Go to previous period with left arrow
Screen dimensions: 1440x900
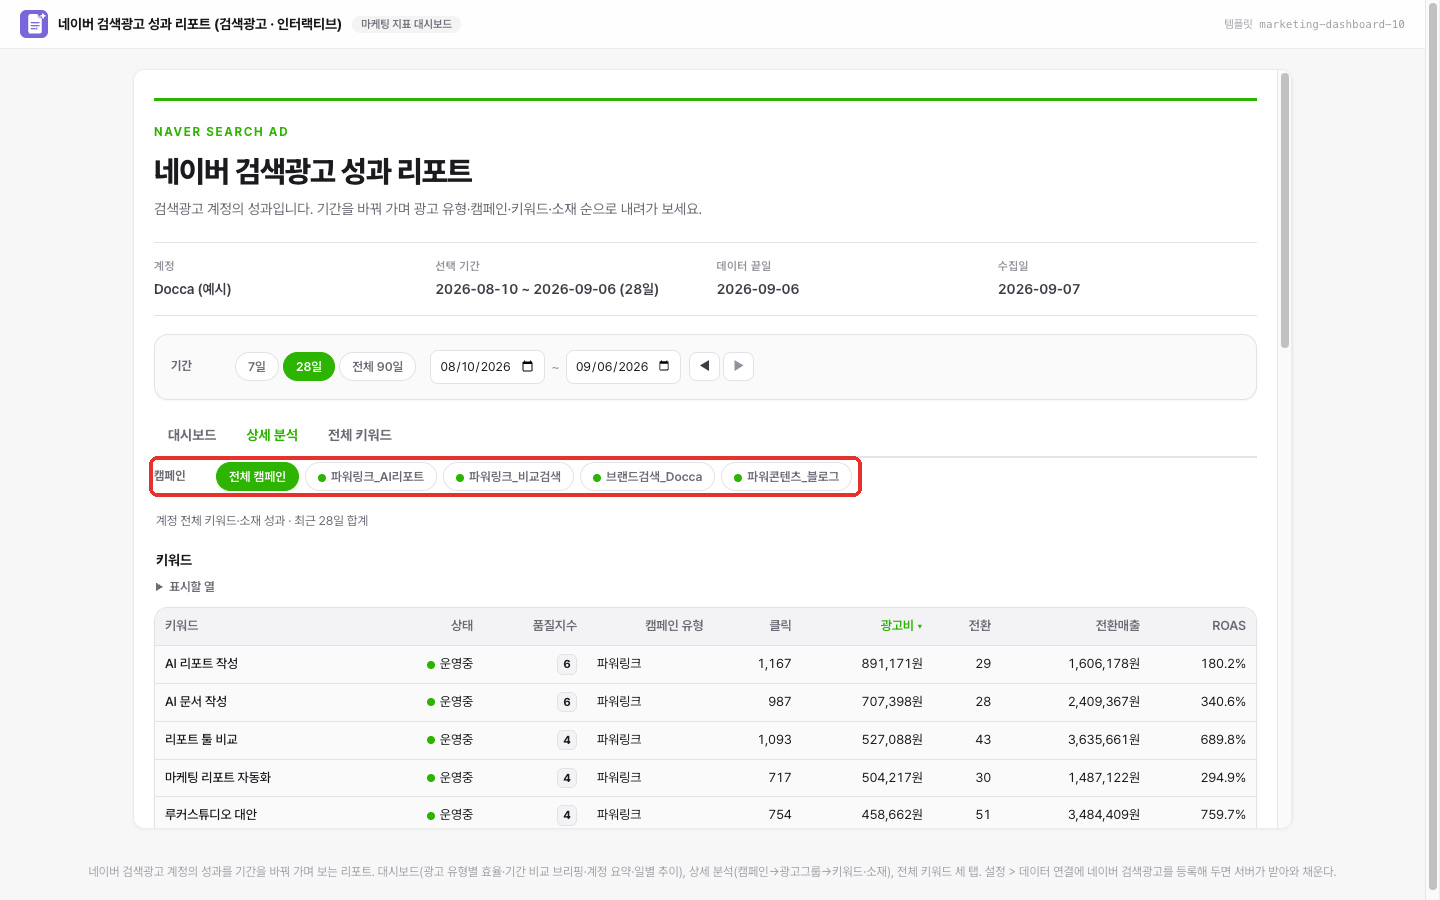(704, 366)
